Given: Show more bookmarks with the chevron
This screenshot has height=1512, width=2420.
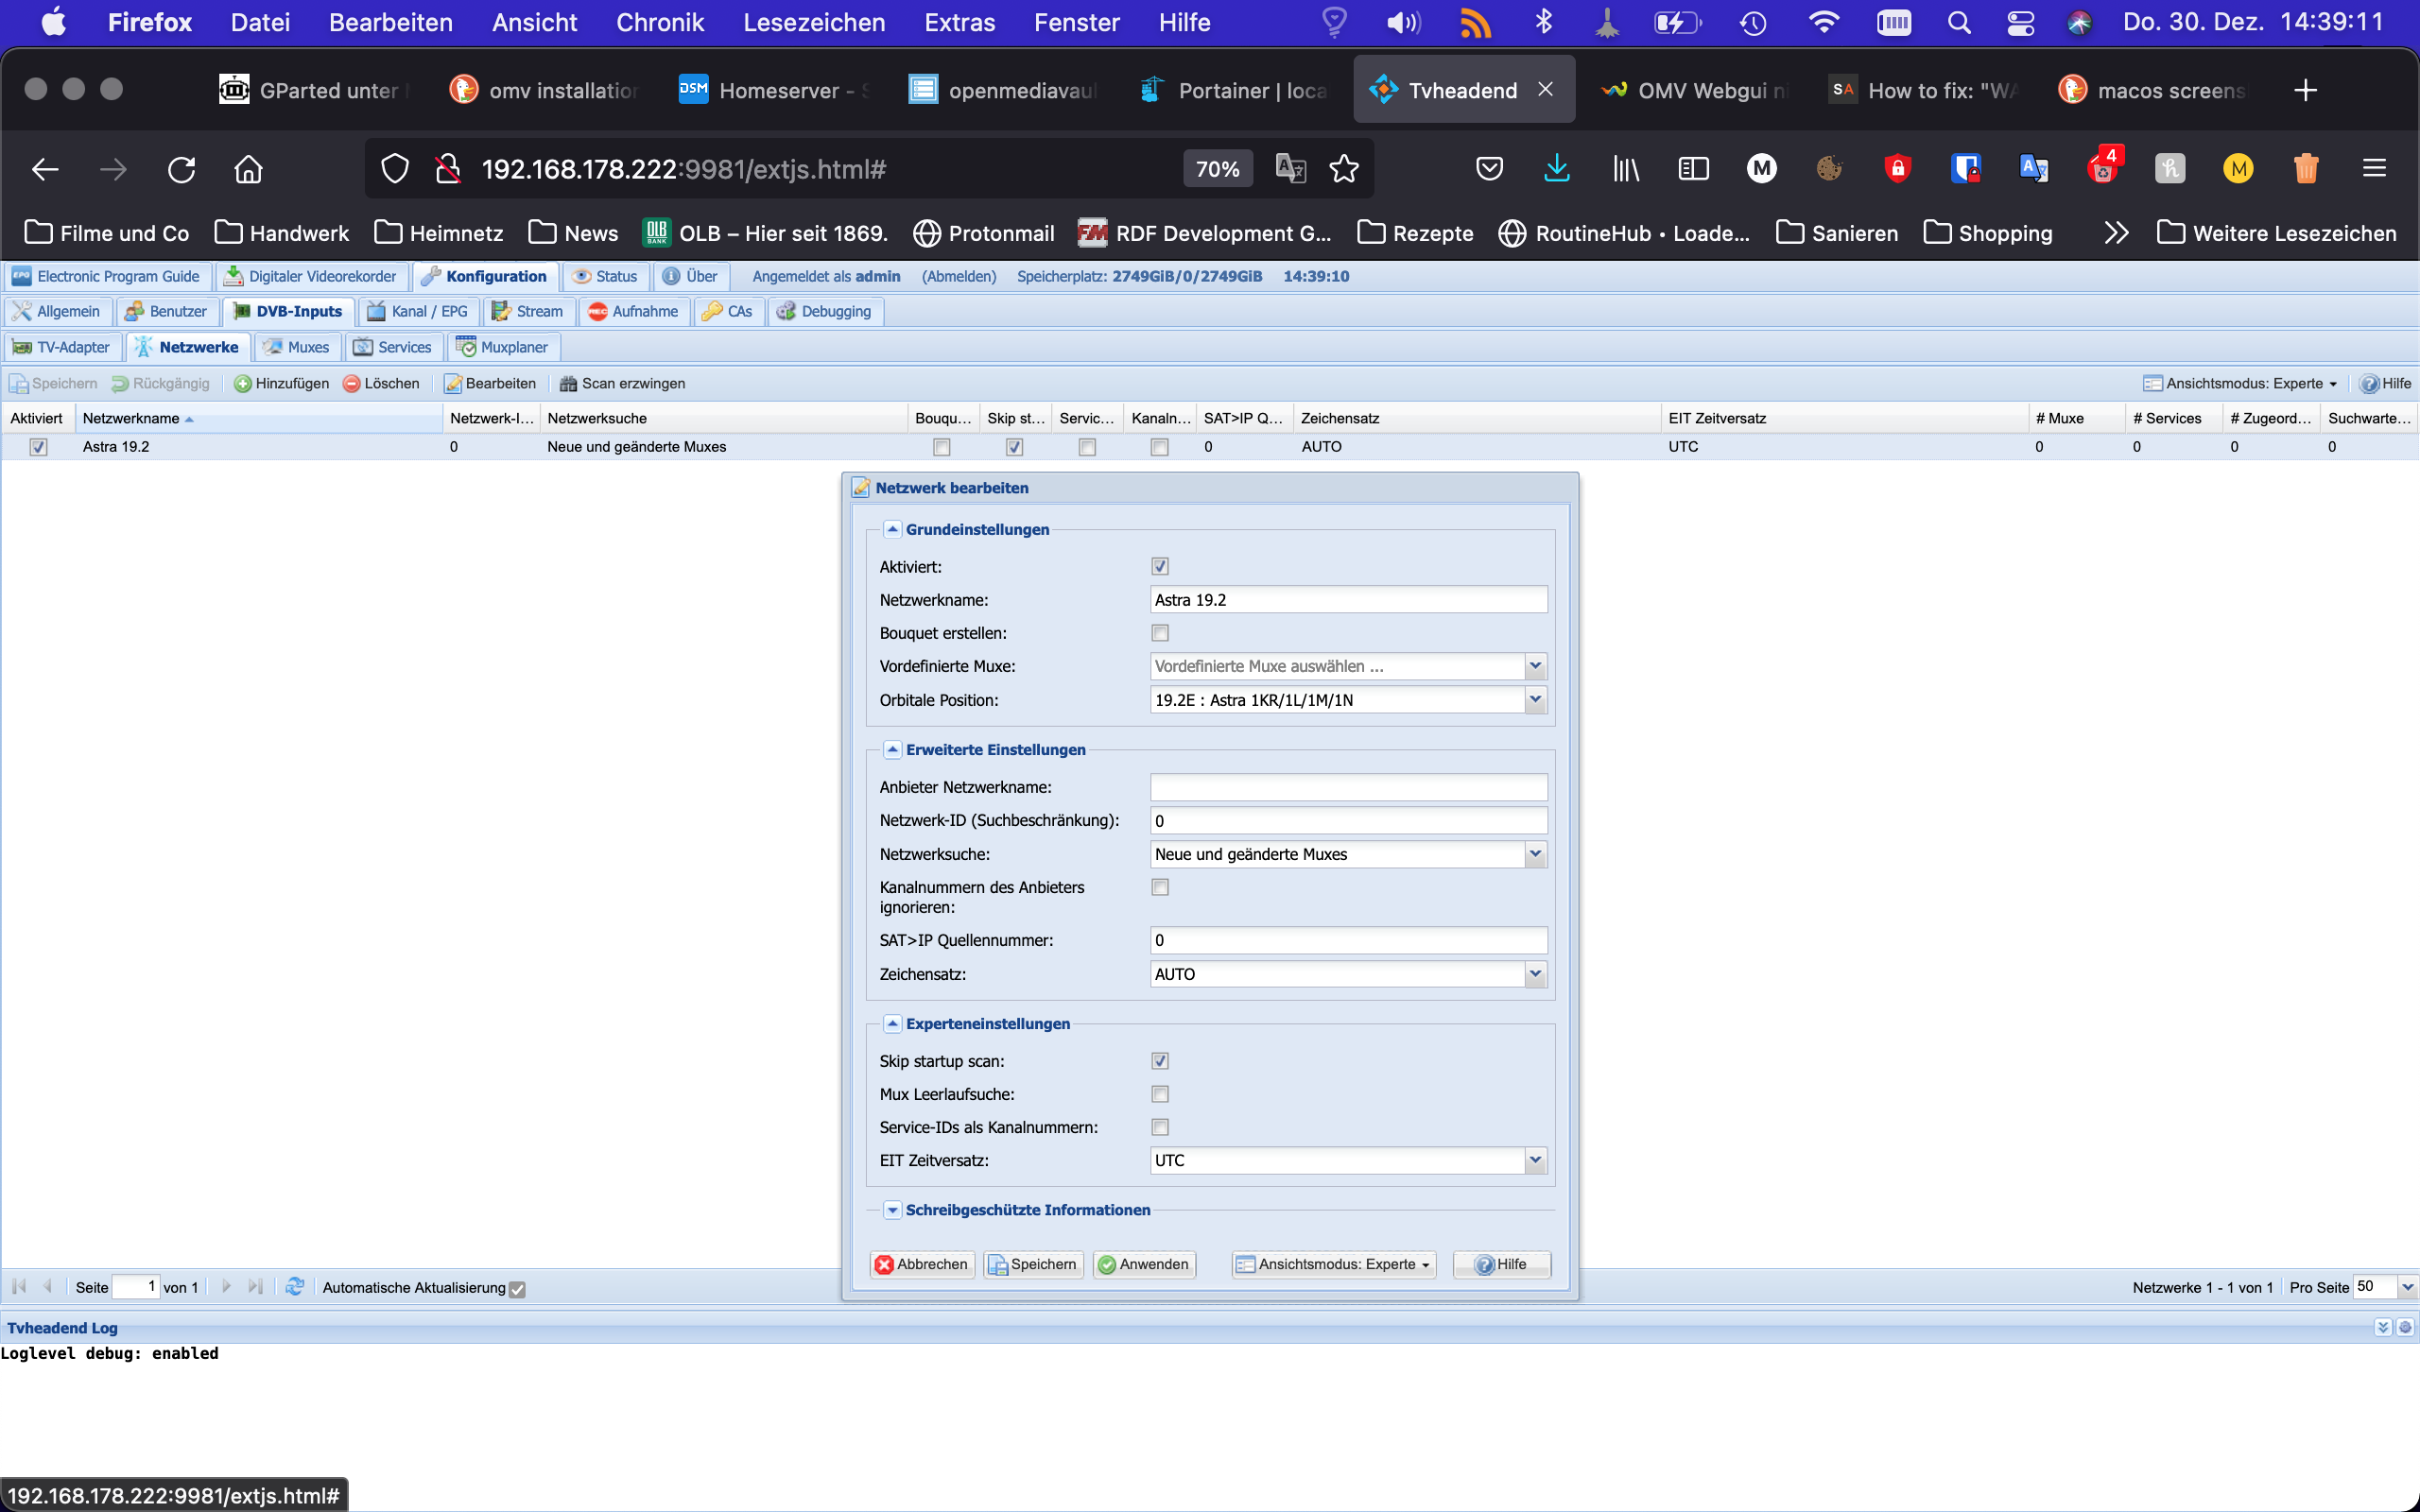Looking at the screenshot, I should pyautogui.click(x=2116, y=233).
